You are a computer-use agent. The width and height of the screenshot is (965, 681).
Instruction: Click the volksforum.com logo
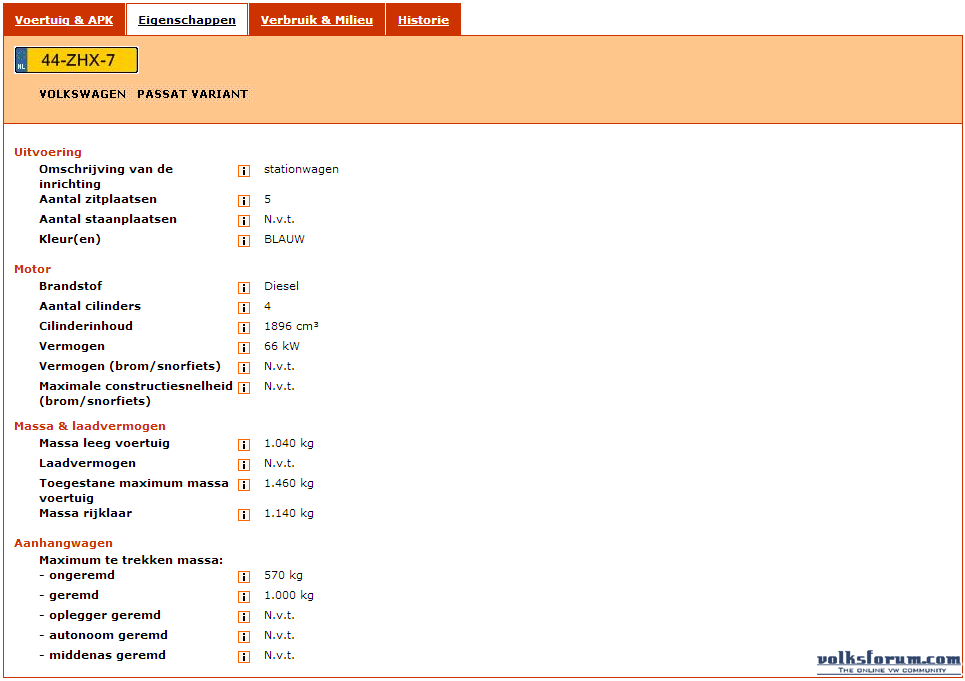click(889, 663)
